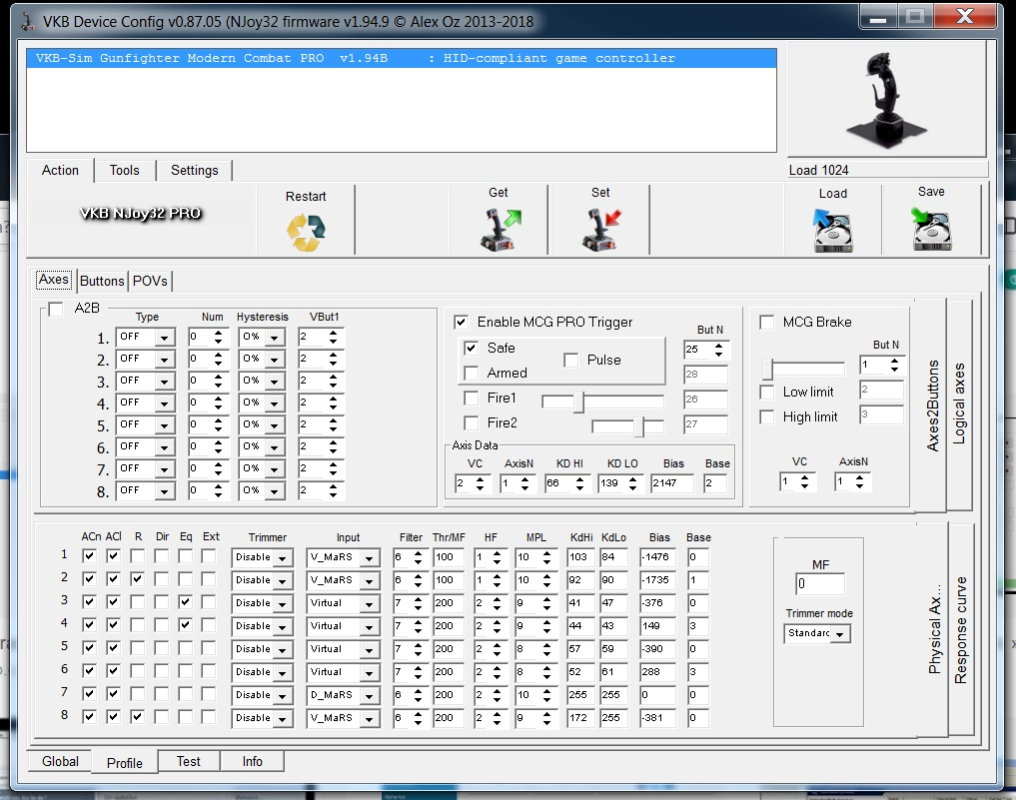Increase trigger VC value with up arrow
Image resolution: width=1016 pixels, height=800 pixels.
(x=480, y=479)
